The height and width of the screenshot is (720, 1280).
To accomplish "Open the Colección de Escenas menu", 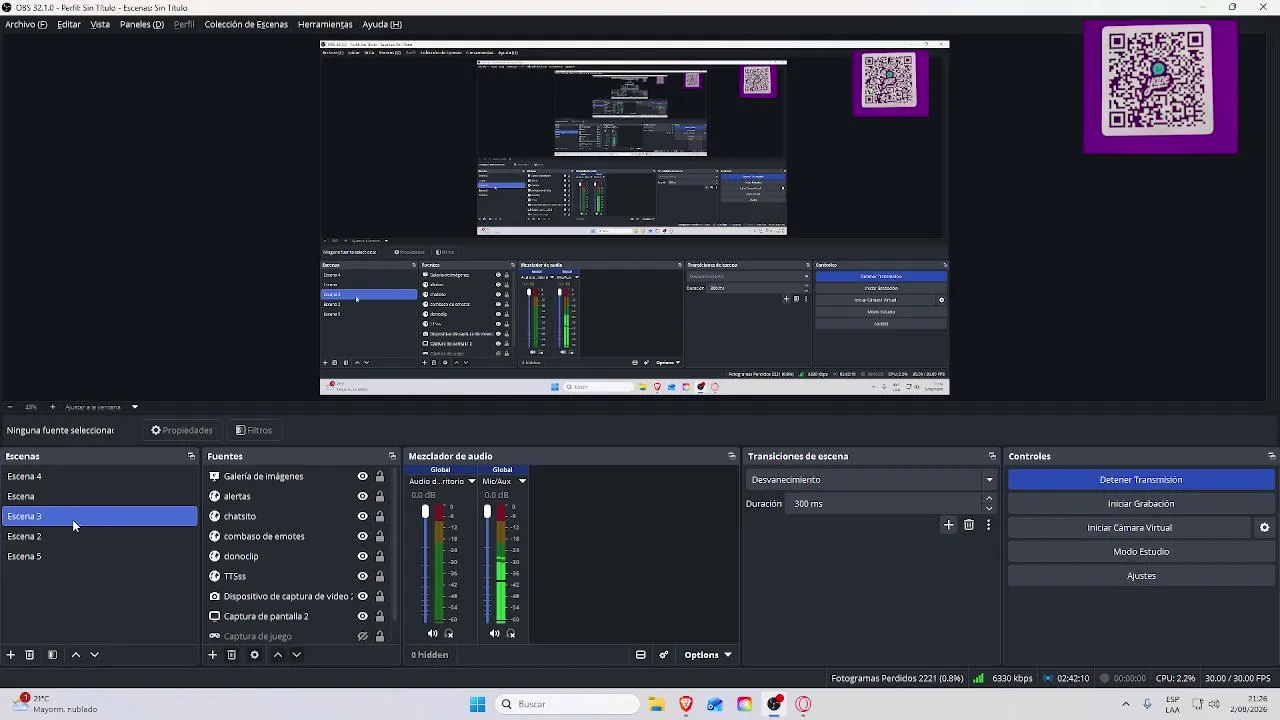I will pyautogui.click(x=246, y=24).
